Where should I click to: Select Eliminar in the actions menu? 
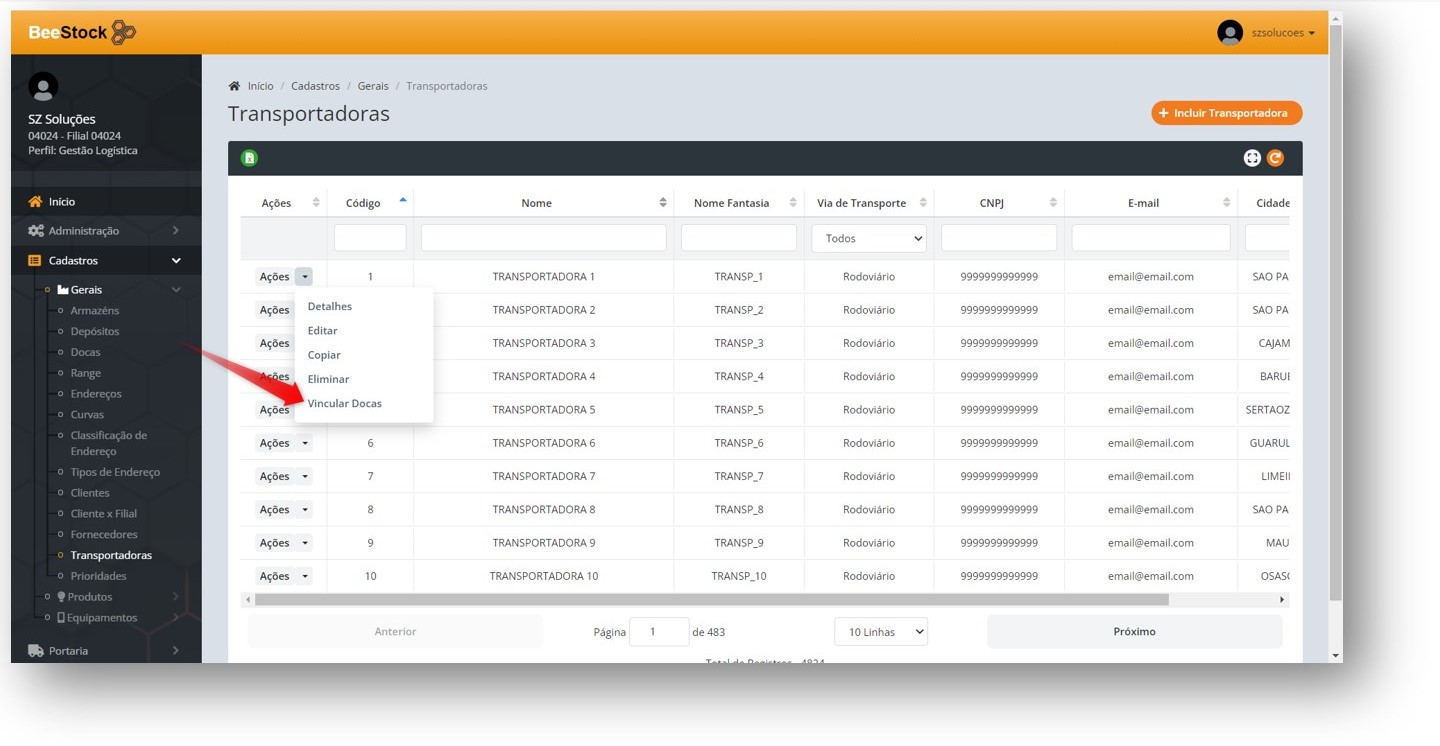click(329, 380)
